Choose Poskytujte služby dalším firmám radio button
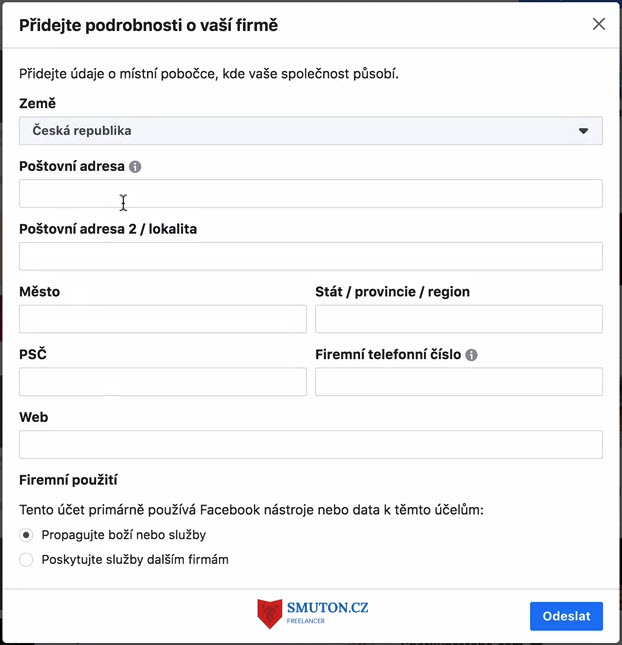Viewport: 622px width, 645px height. point(26,559)
